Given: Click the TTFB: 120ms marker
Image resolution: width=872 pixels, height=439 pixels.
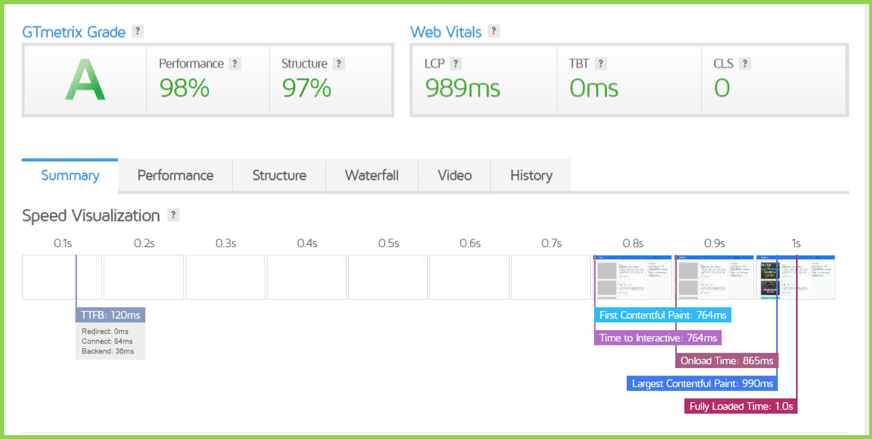Looking at the screenshot, I should click(110, 315).
